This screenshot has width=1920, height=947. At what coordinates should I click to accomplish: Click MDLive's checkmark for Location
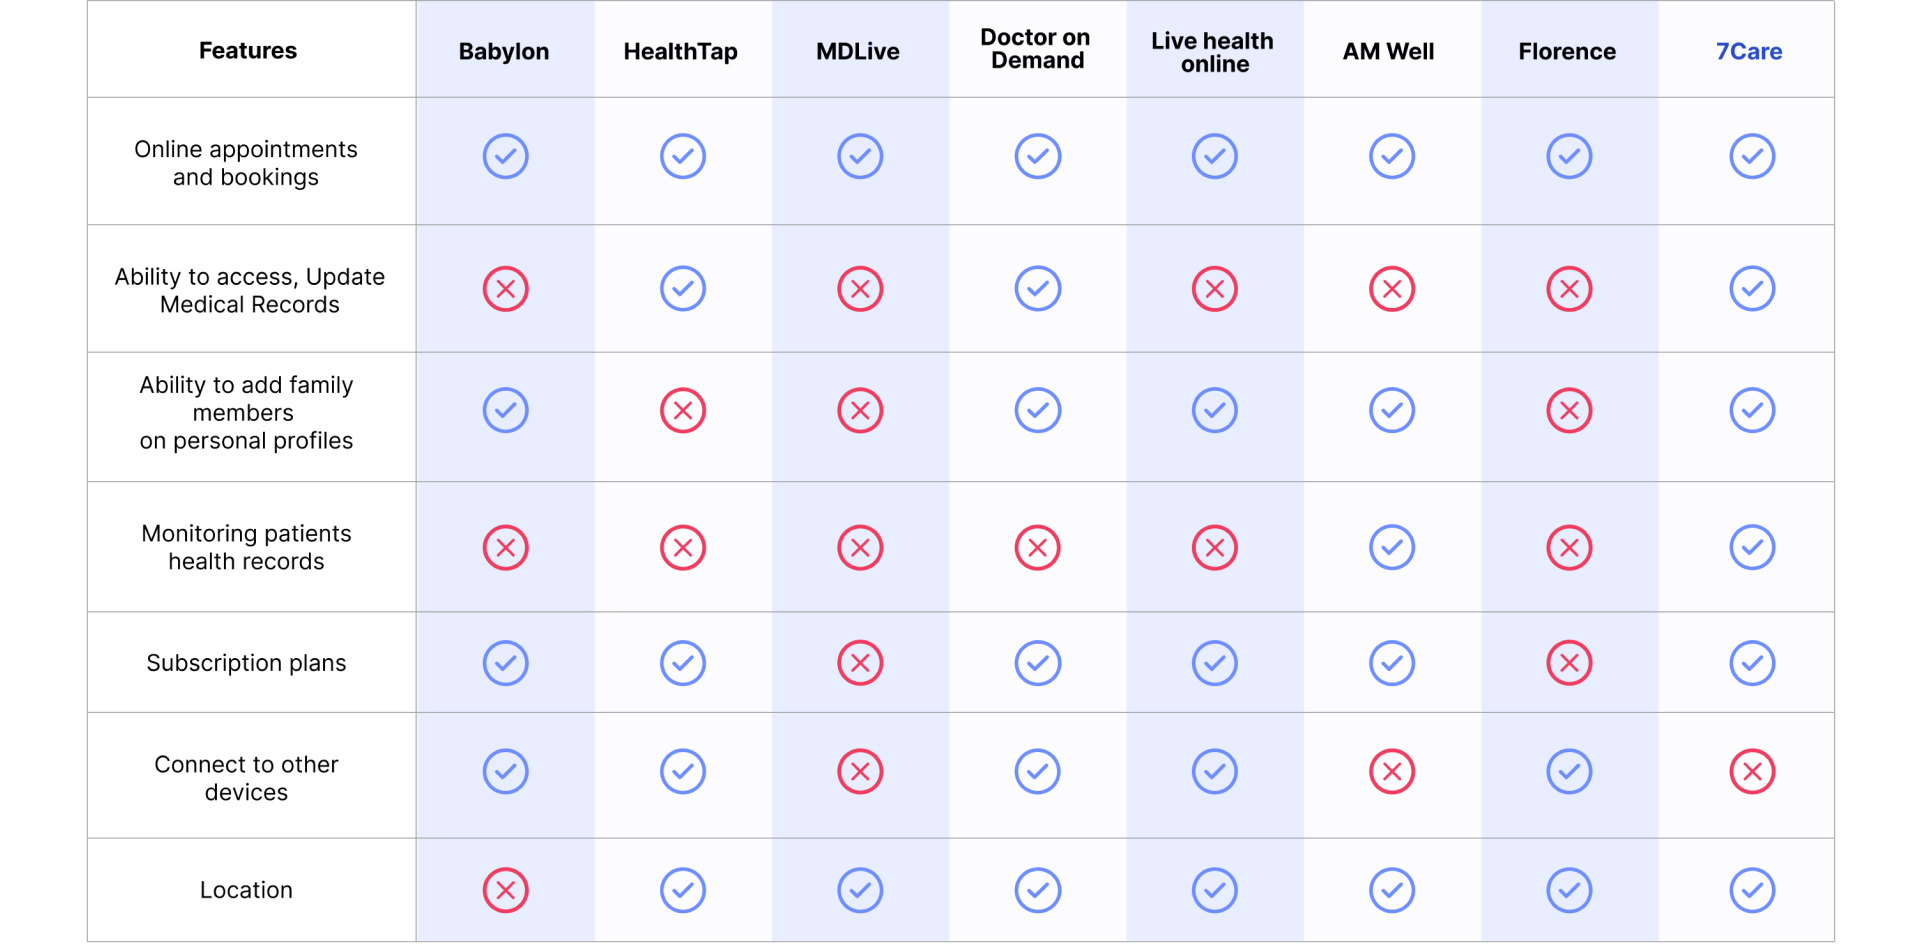point(860,890)
